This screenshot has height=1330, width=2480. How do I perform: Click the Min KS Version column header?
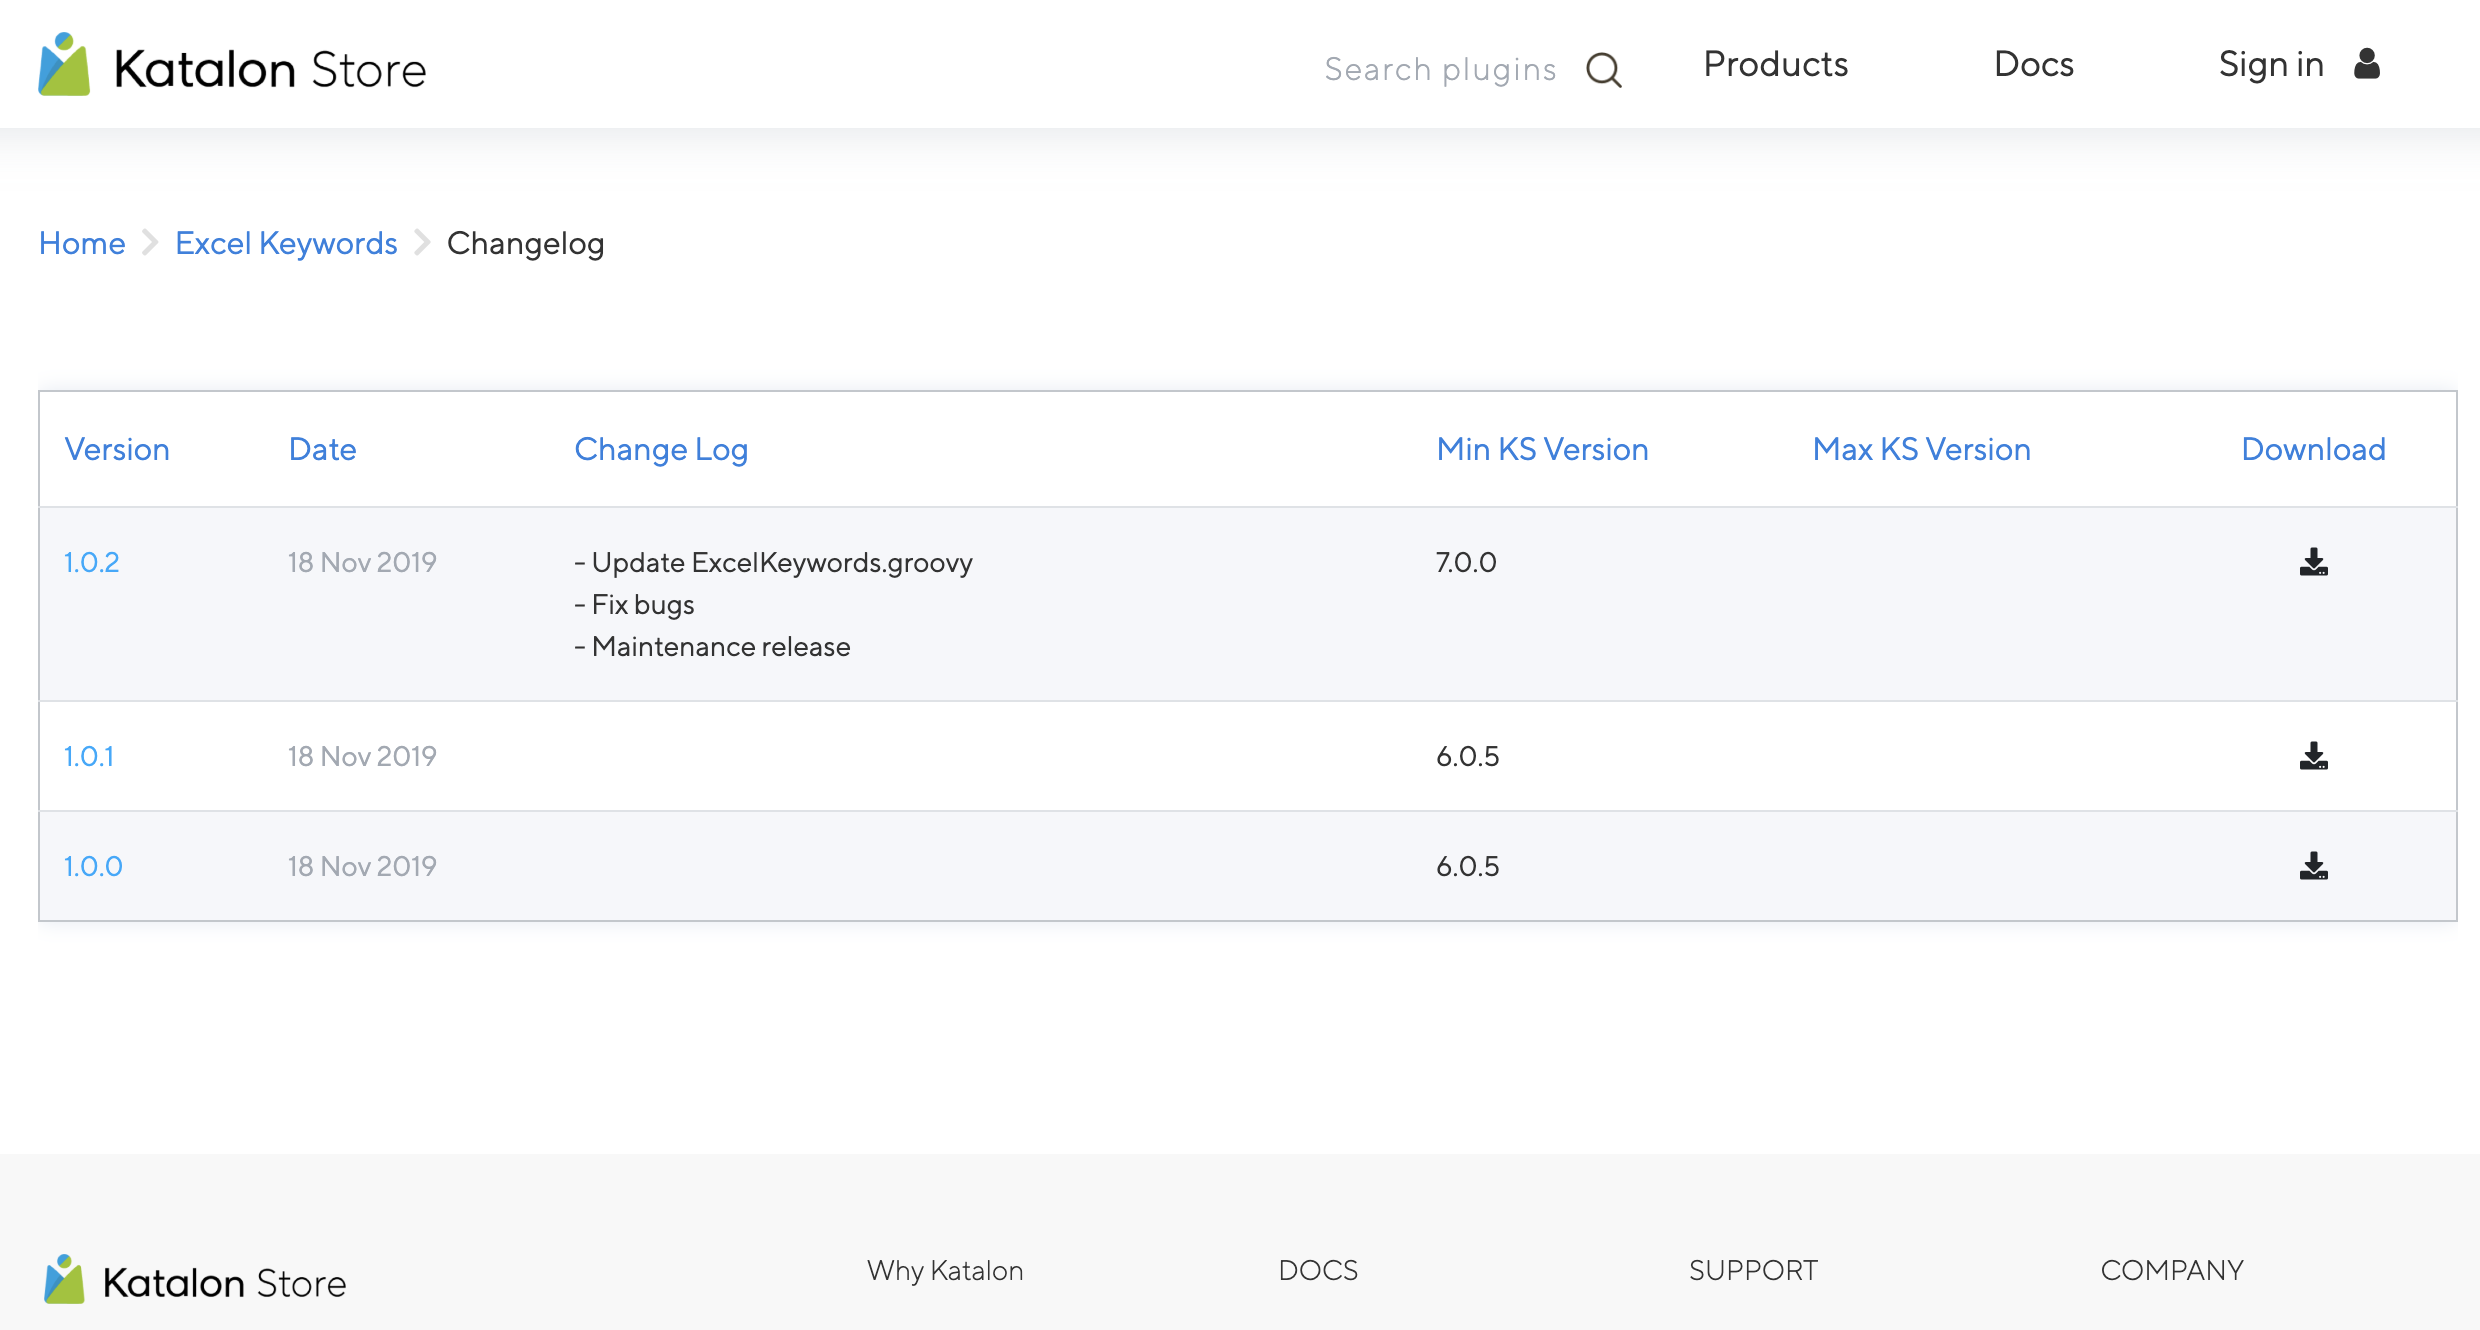[1542, 449]
